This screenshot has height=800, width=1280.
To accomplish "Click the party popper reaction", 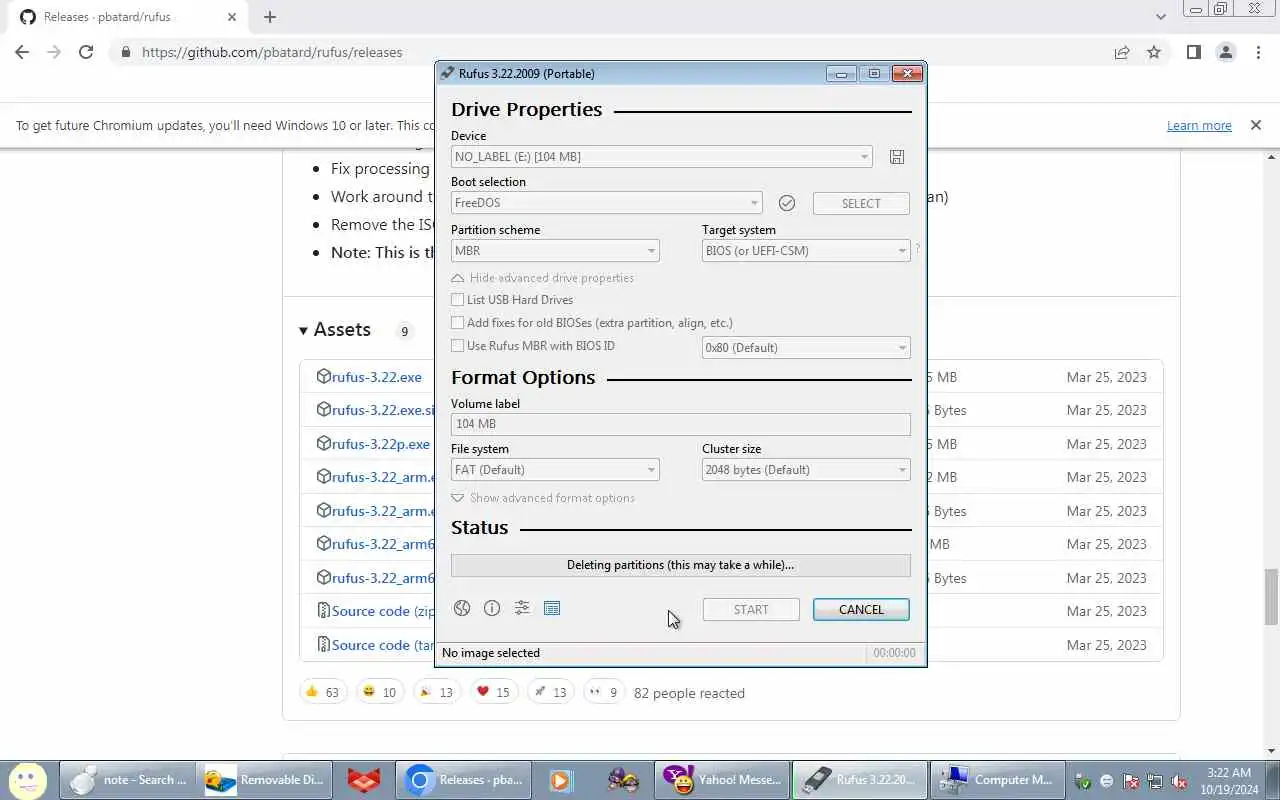I will (436, 692).
